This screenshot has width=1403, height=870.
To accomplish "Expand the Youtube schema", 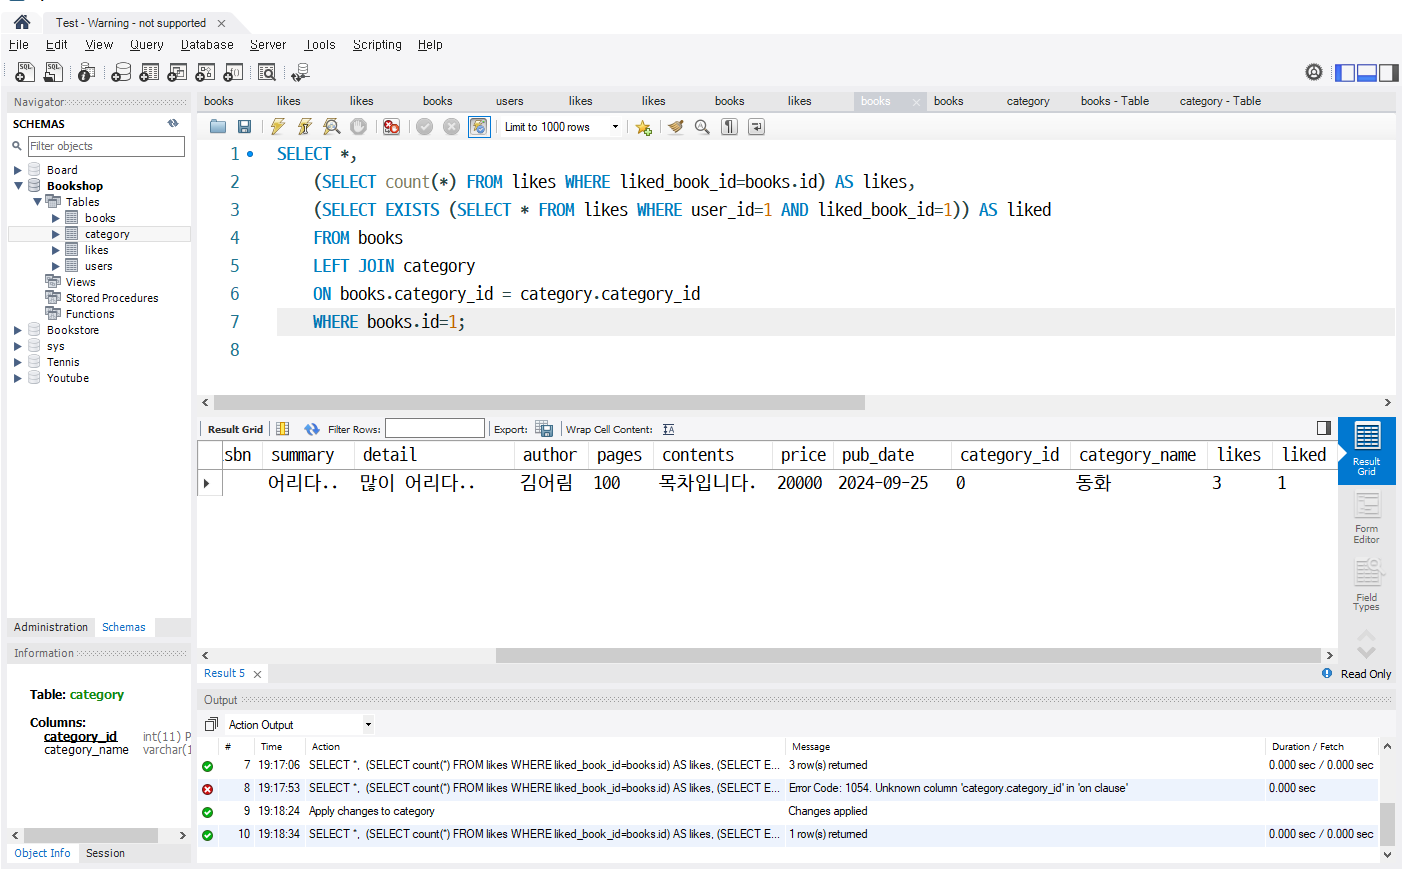I will (x=18, y=378).
